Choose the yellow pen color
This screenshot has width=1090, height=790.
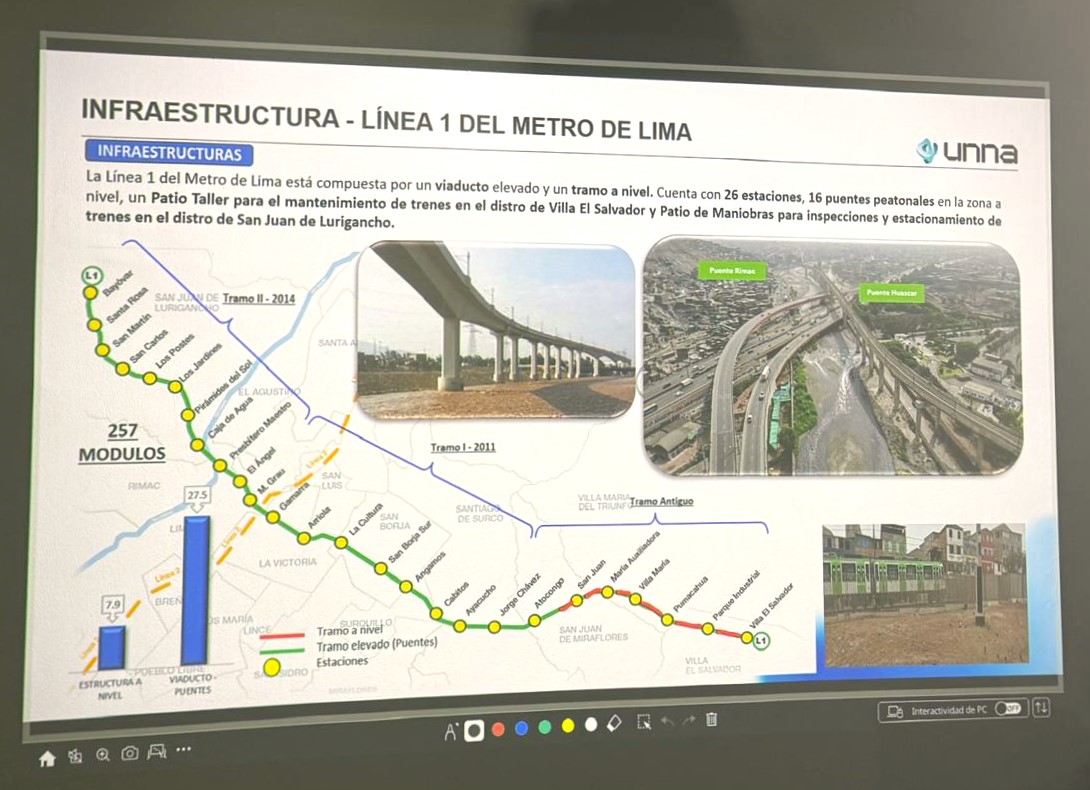click(x=568, y=726)
